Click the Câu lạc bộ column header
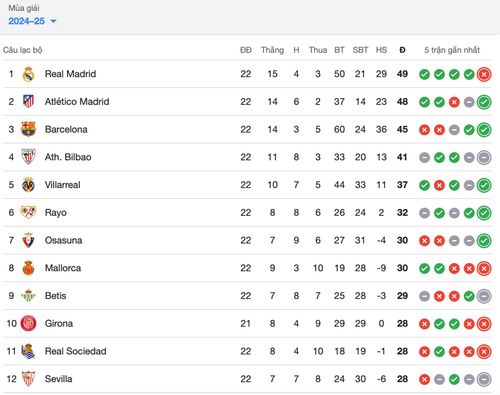Image resolution: width=500 pixels, height=395 pixels. click(23, 50)
